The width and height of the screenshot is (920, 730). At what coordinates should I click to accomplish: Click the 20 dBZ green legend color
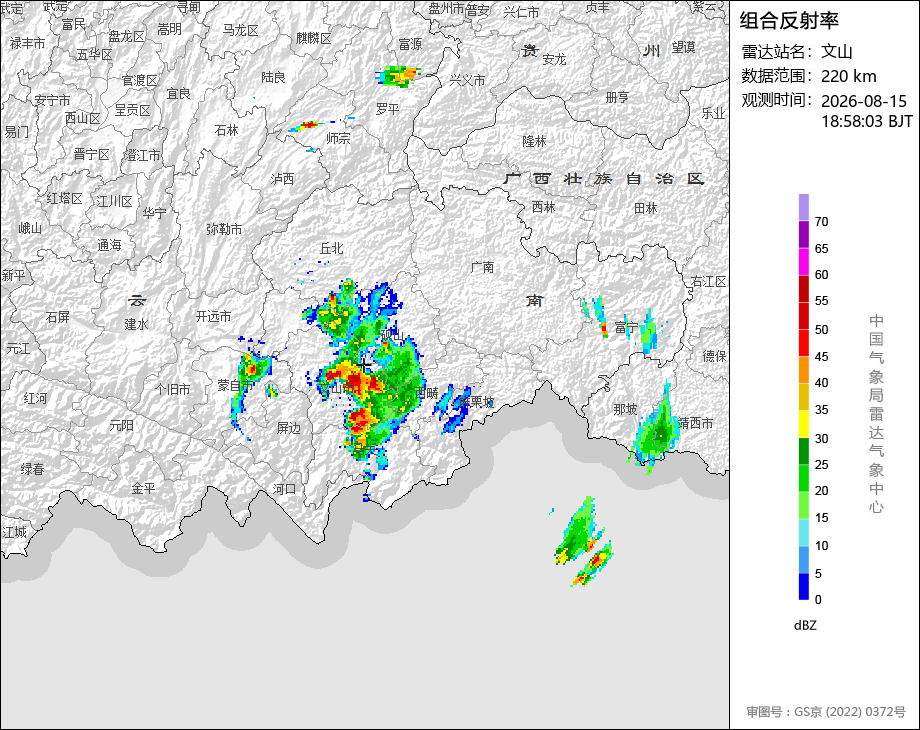803,478
